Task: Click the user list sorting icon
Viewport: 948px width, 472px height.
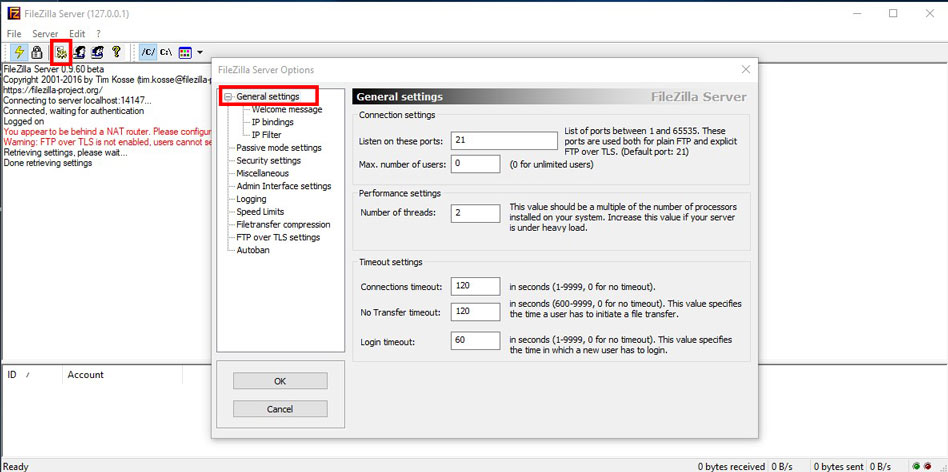Action: [x=185, y=53]
